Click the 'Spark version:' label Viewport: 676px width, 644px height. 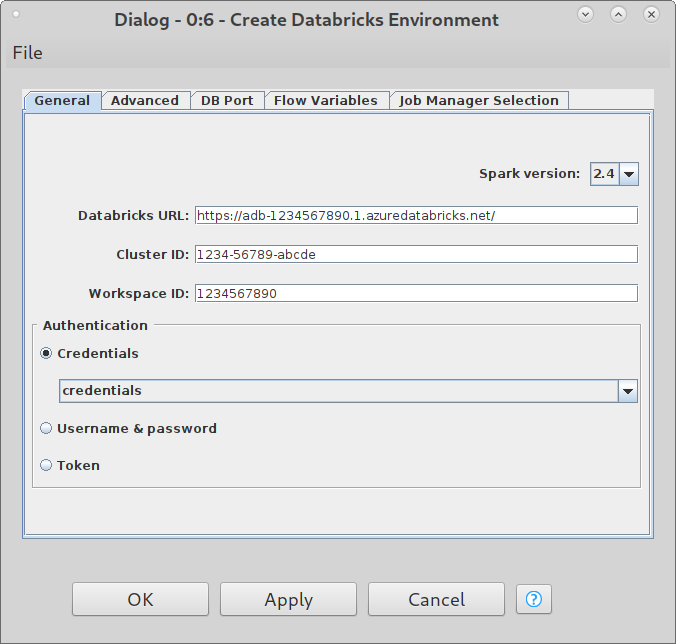[530, 174]
